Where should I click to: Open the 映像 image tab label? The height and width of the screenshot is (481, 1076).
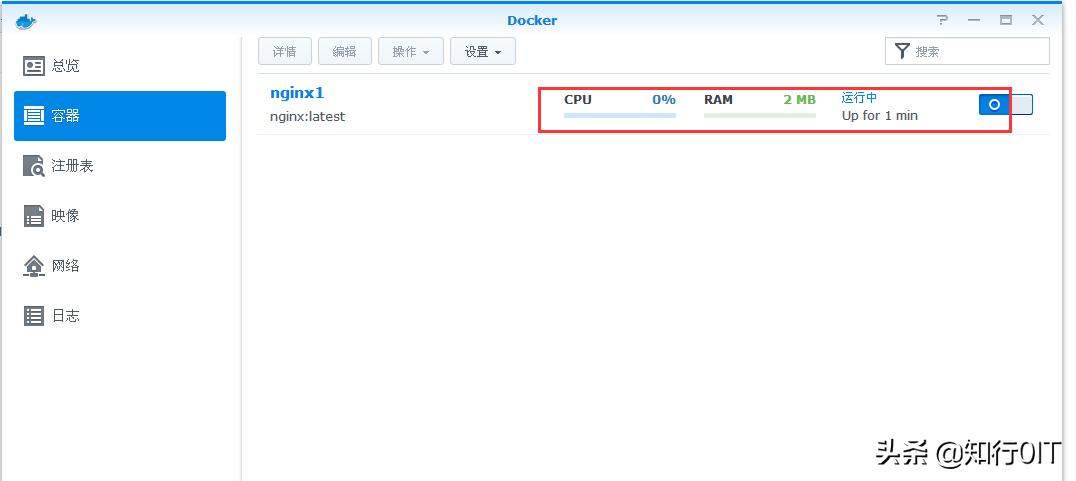click(65, 215)
